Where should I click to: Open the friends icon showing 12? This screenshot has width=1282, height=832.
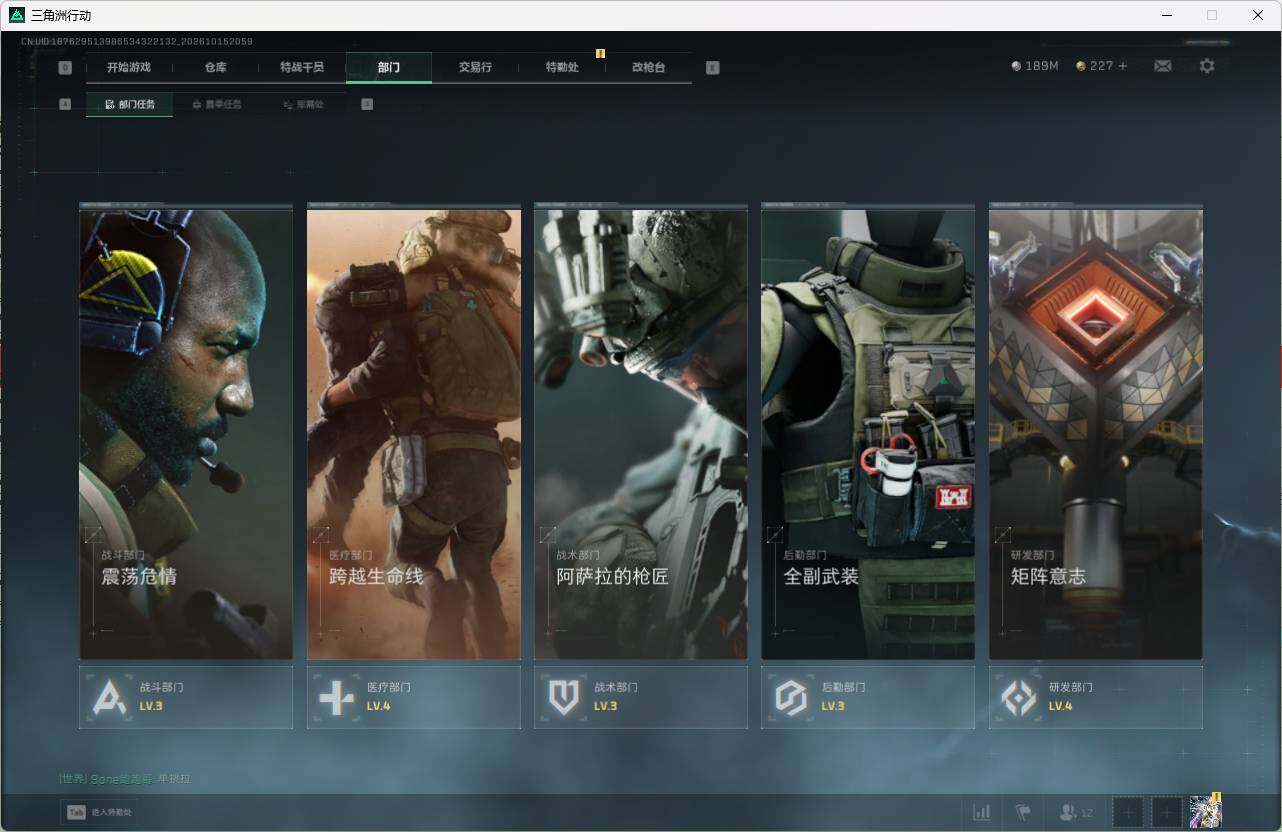pyautogui.click(x=1077, y=812)
